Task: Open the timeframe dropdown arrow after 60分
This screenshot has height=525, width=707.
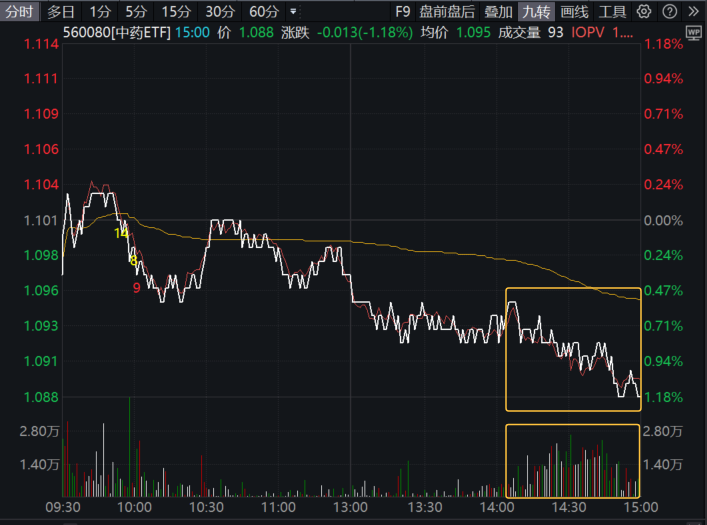Action: 293,12
